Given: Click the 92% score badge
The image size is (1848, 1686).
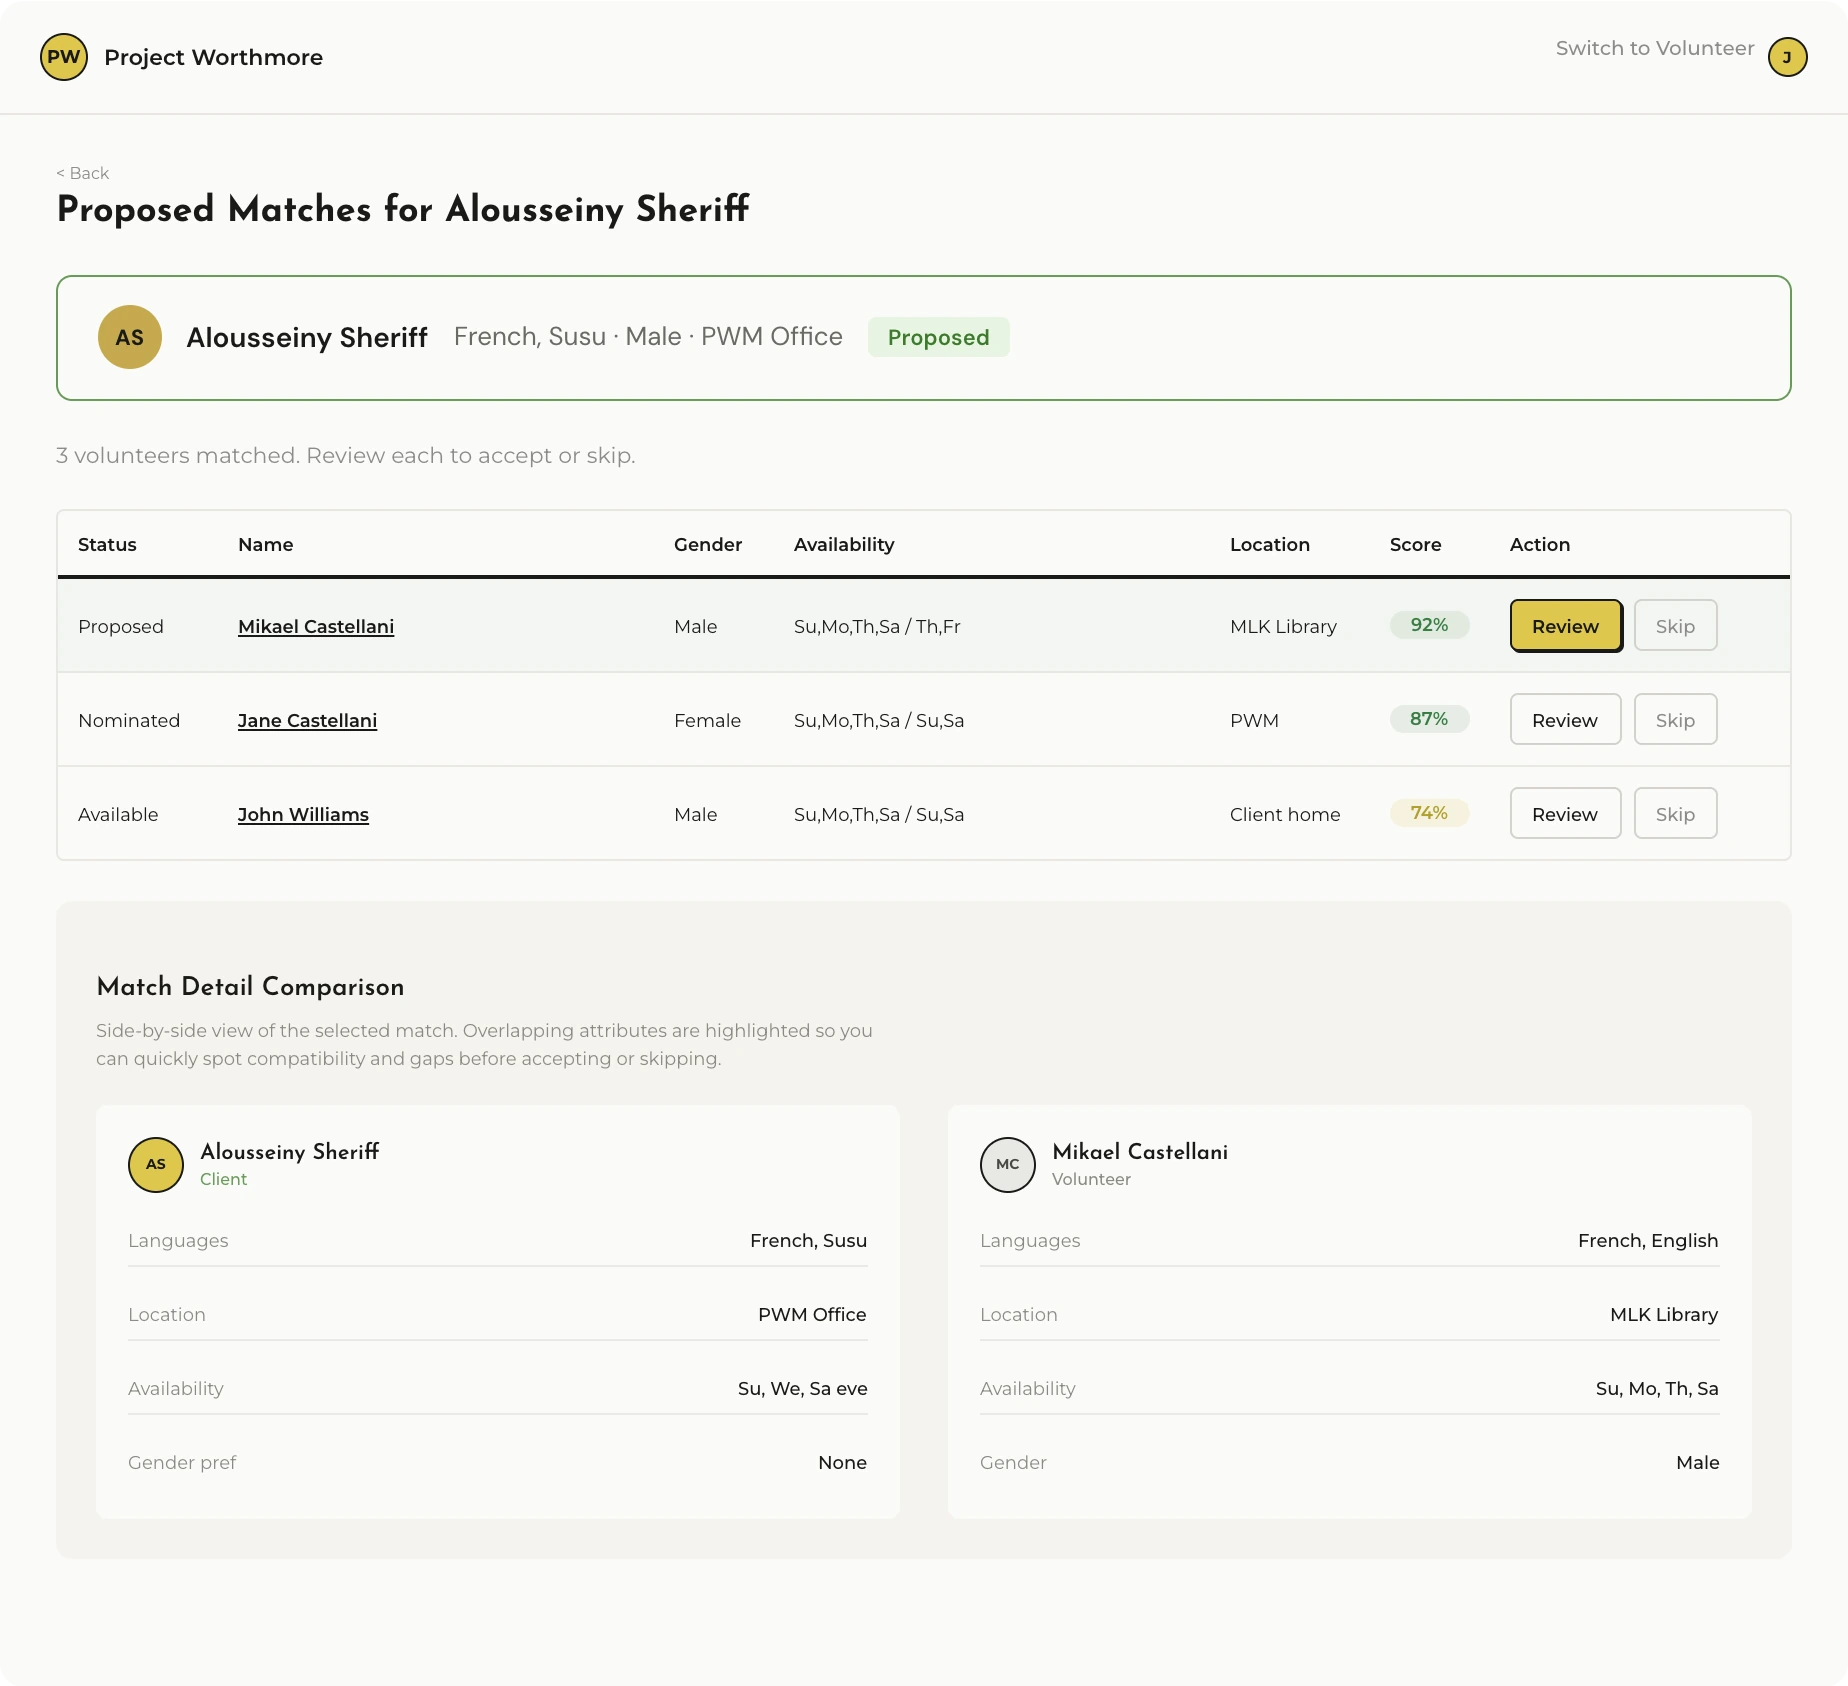Looking at the screenshot, I should point(1429,625).
